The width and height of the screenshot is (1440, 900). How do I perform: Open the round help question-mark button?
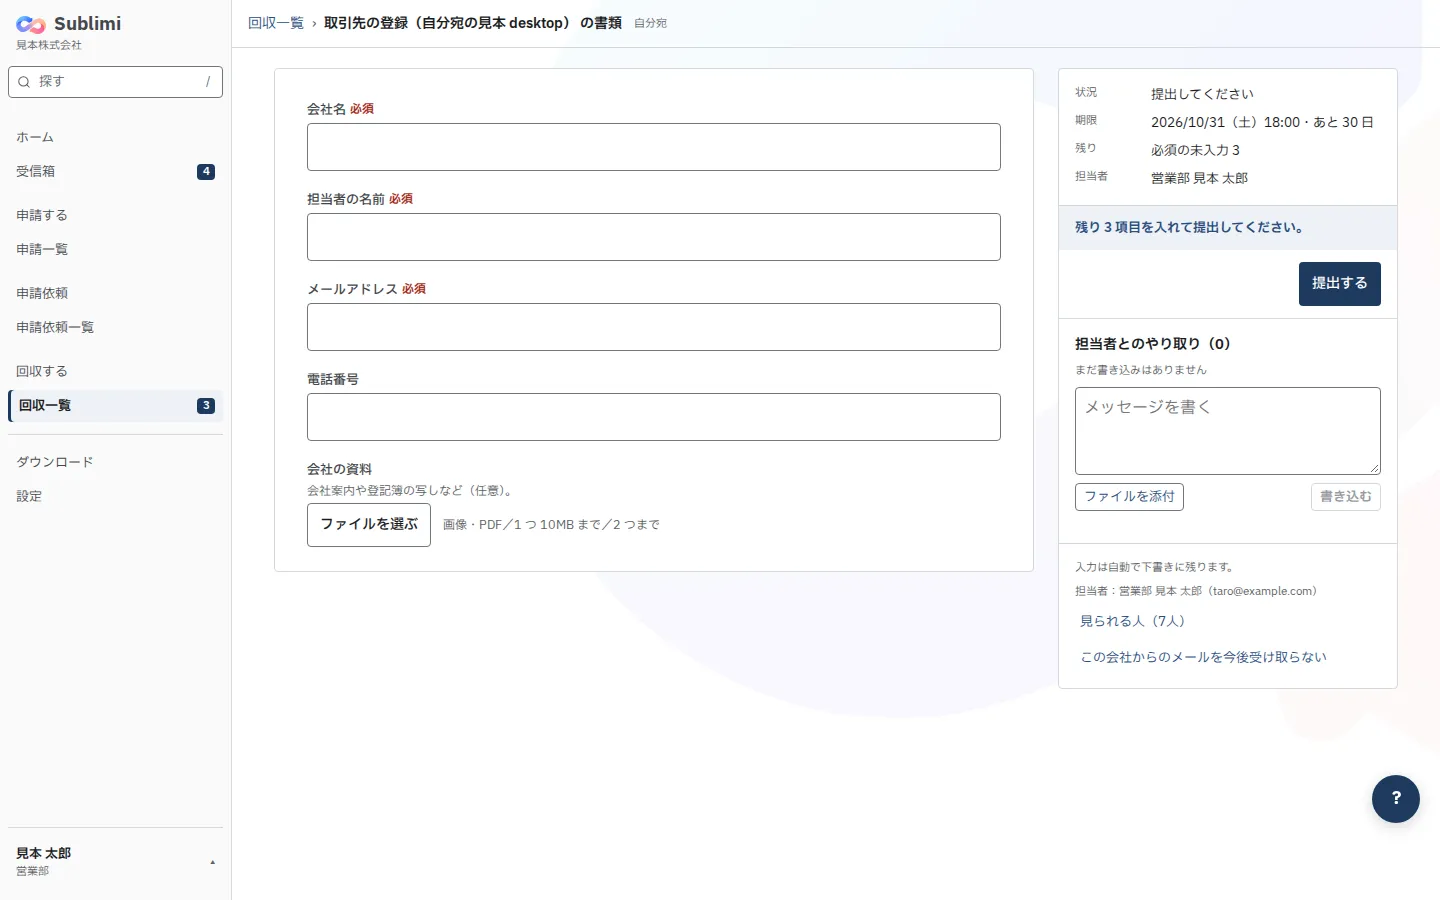(1396, 799)
